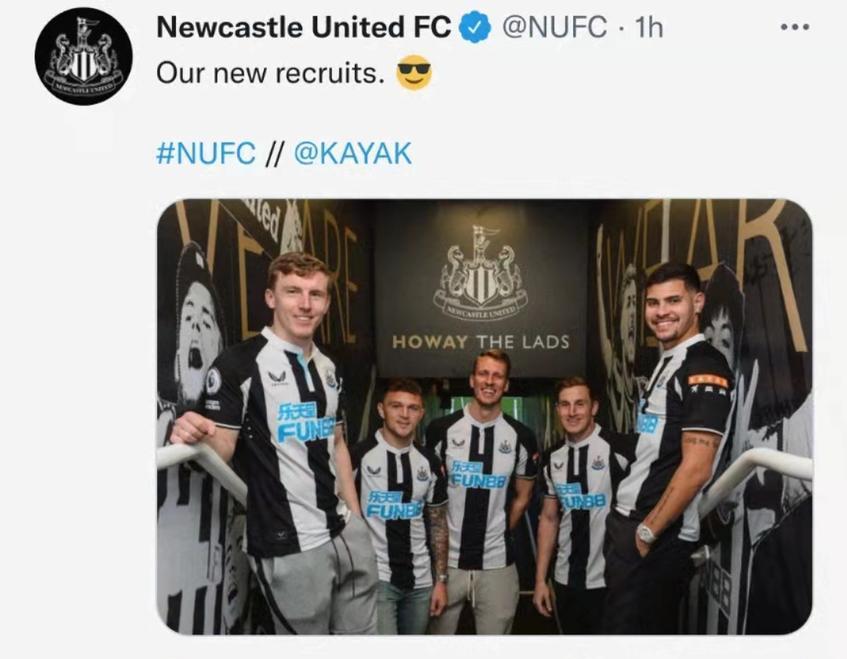
Task: Click the sunglasses emoji in the tweet
Action: 413,72
